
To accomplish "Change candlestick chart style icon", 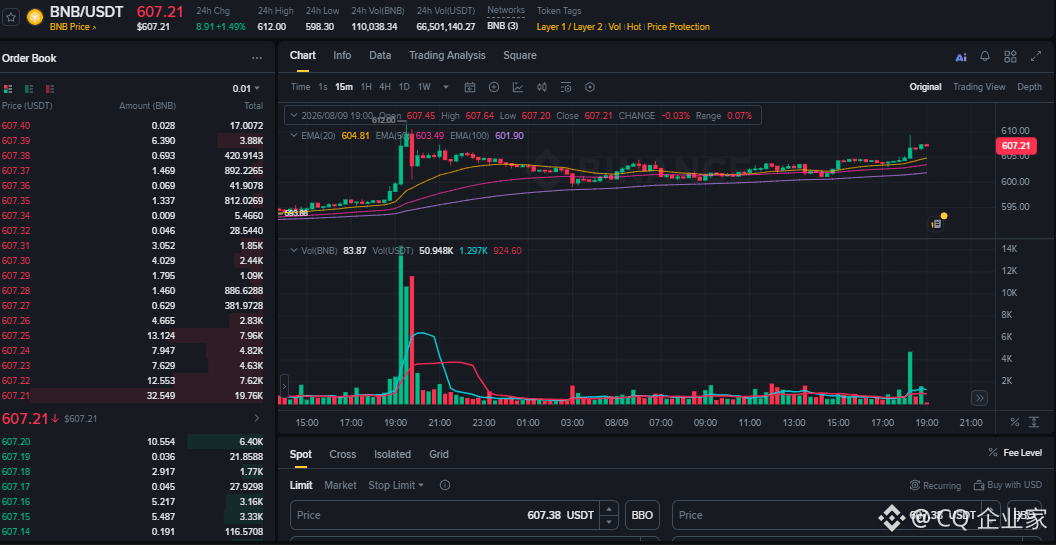I will coord(542,87).
